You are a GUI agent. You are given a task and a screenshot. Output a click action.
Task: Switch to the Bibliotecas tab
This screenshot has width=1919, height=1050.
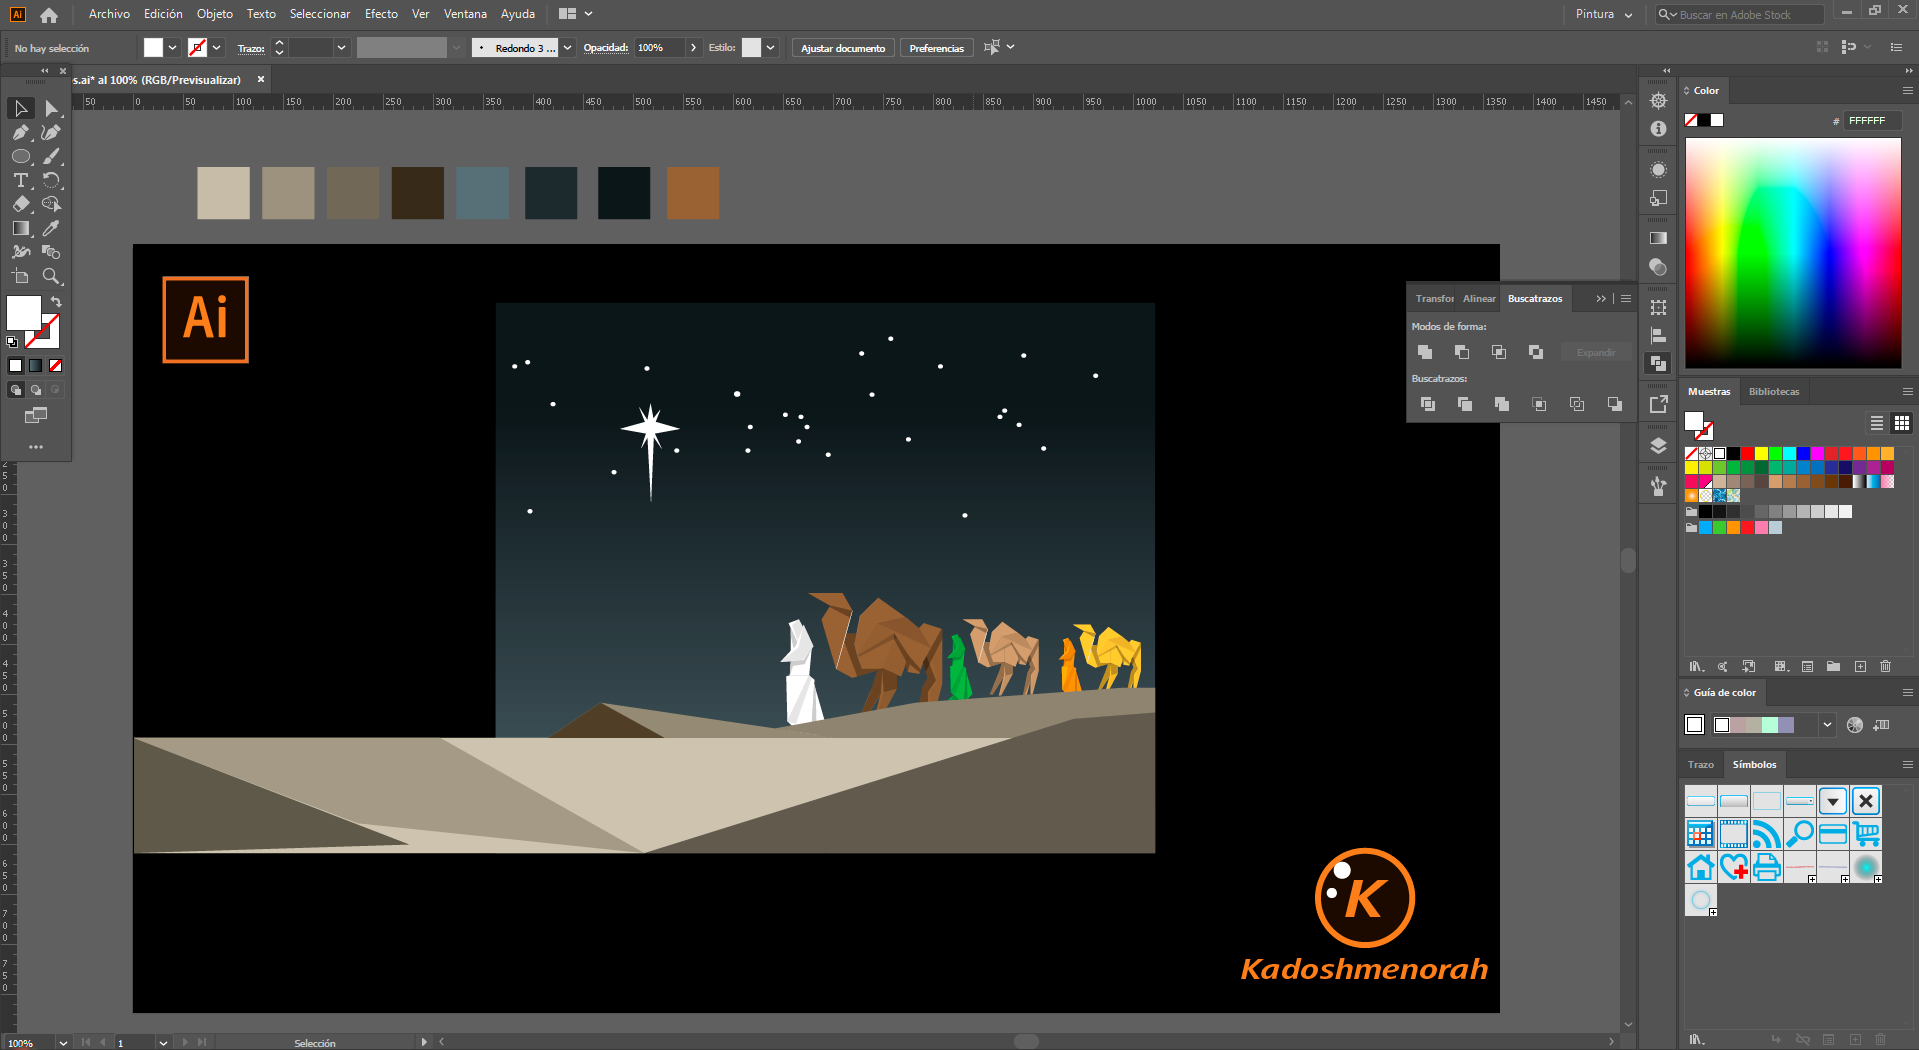pos(1774,391)
